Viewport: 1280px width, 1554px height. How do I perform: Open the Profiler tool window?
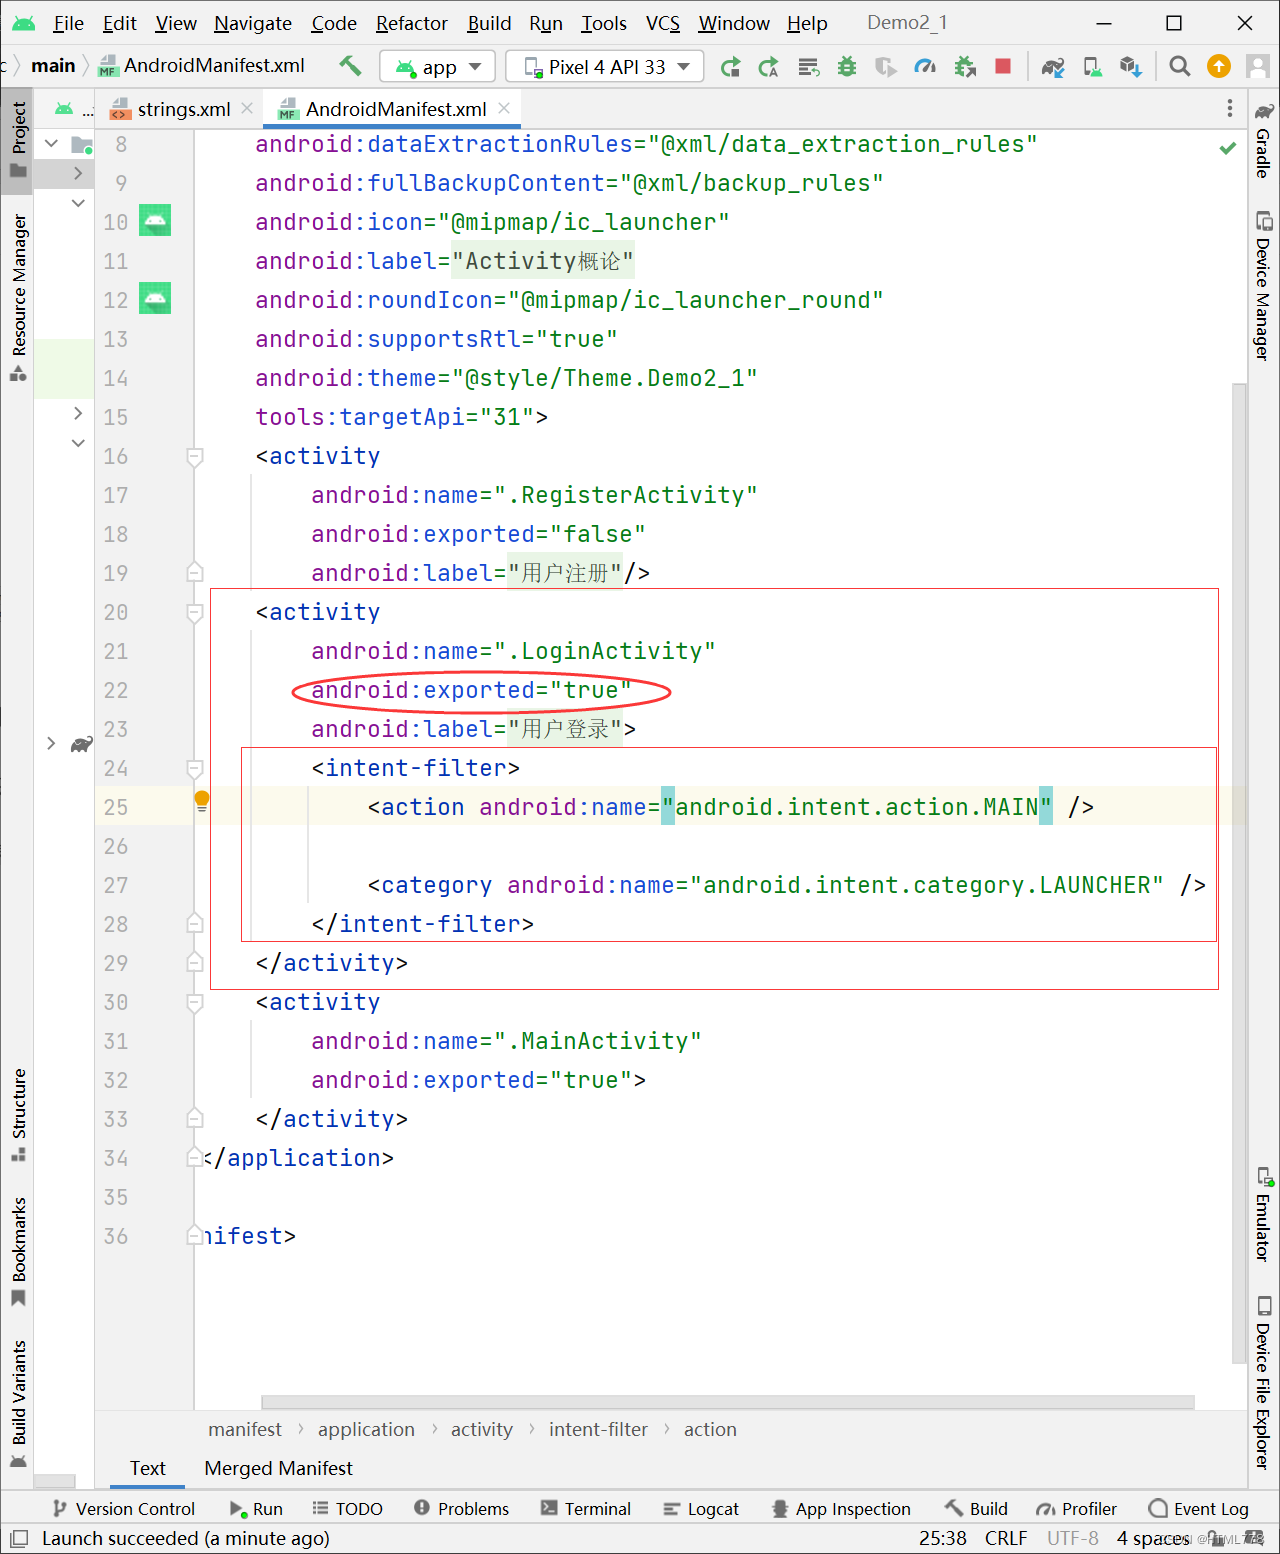click(1077, 1509)
